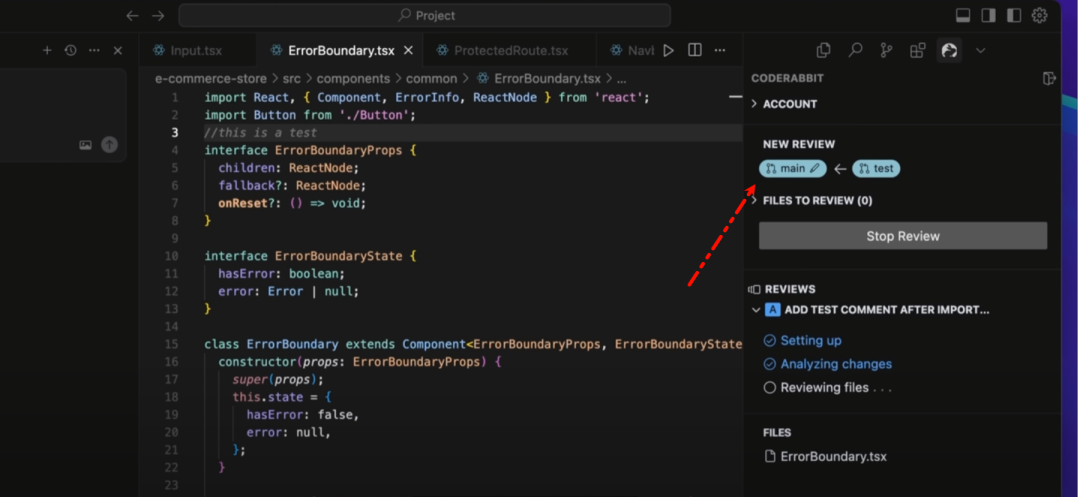This screenshot has height=497, width=1080.
Task: Split the editor with split icon
Action: coord(695,50)
